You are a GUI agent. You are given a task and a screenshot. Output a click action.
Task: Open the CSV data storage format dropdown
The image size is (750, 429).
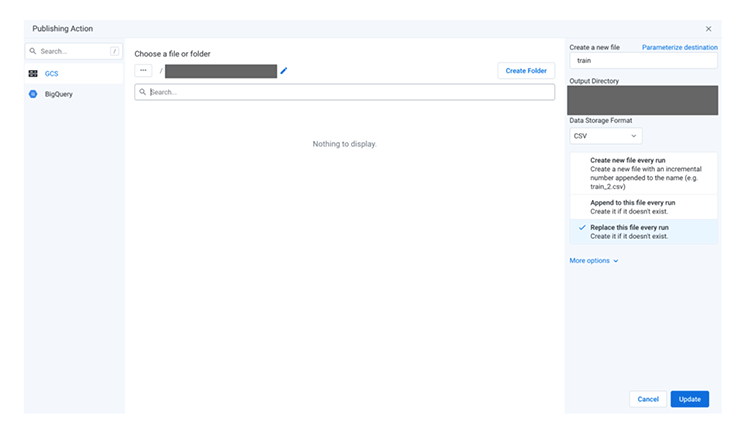(x=605, y=136)
